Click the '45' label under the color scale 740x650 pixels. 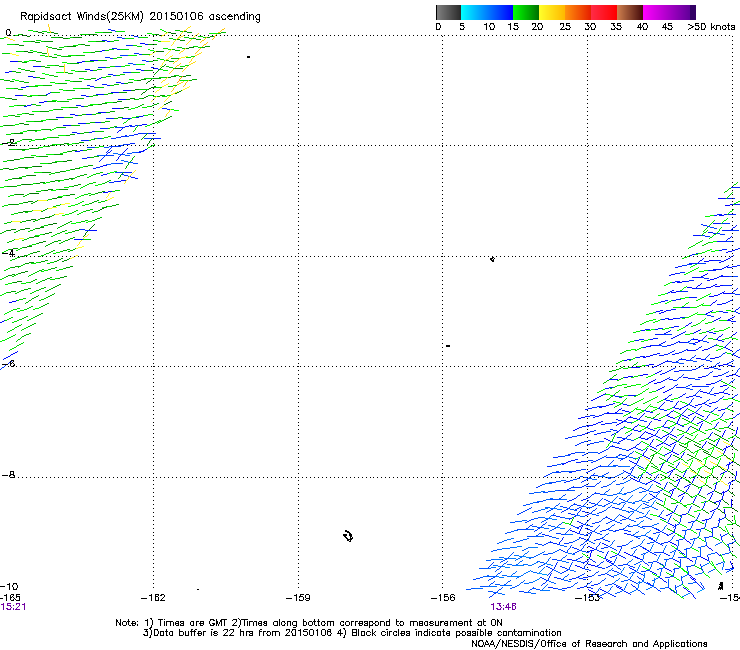[x=667, y=27]
